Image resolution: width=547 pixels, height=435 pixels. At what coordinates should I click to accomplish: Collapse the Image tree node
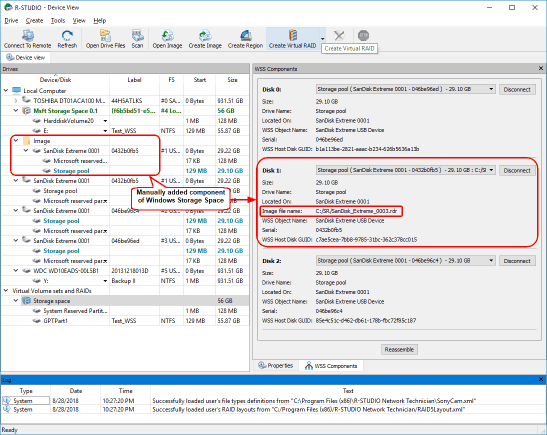coord(16,141)
